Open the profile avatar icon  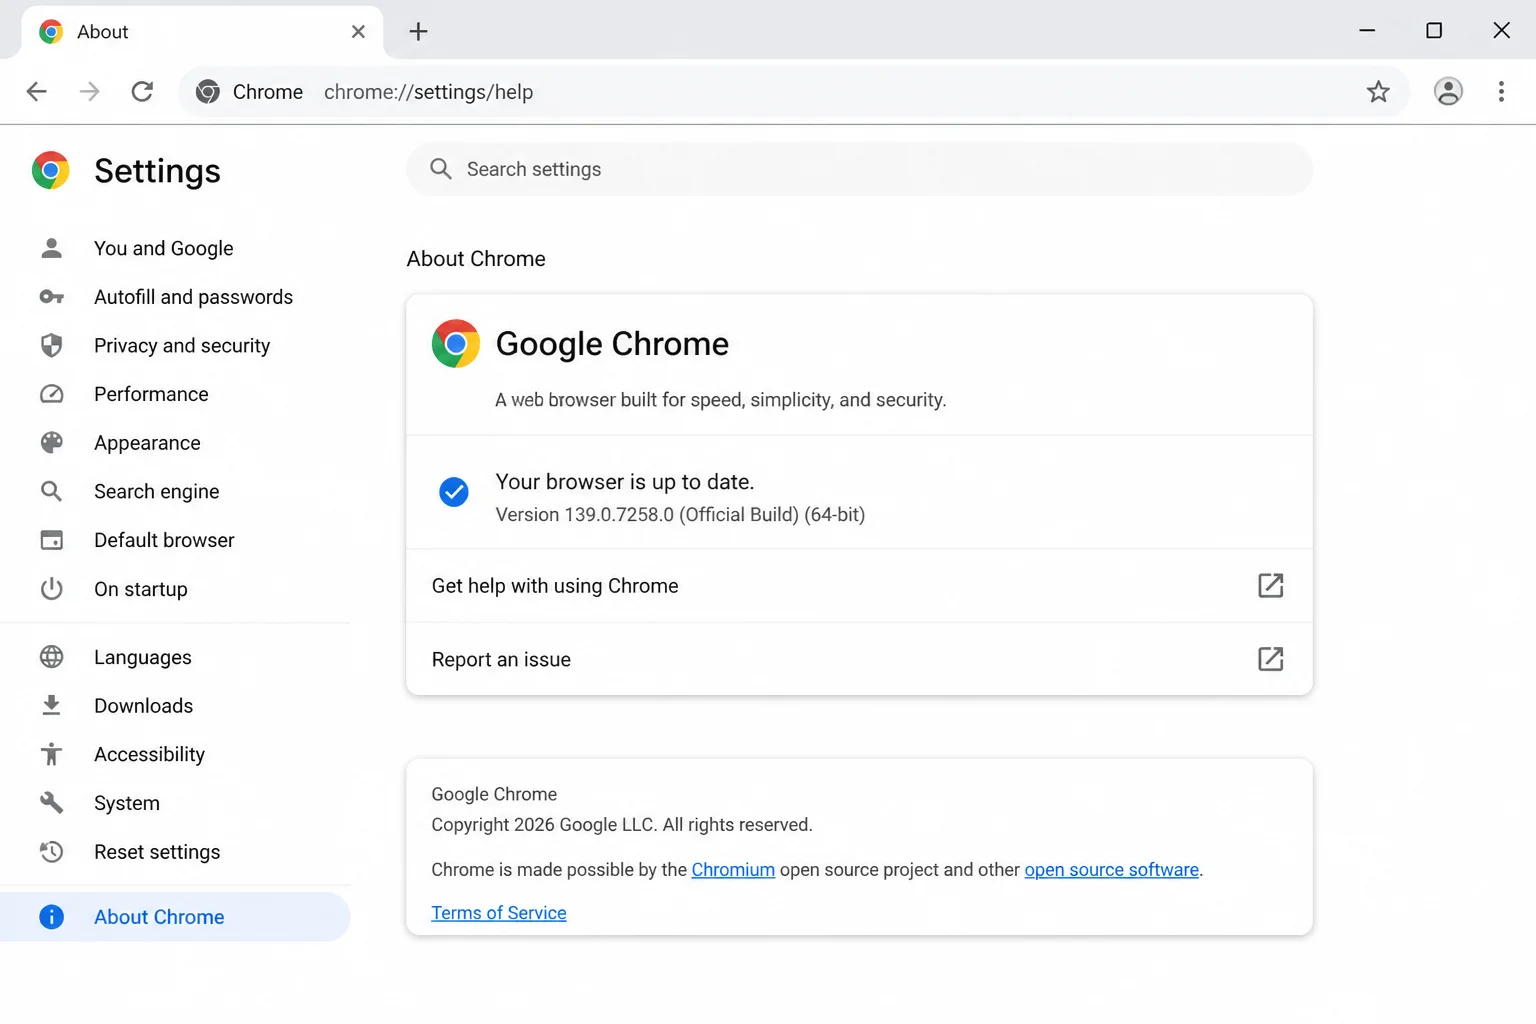[1448, 92]
